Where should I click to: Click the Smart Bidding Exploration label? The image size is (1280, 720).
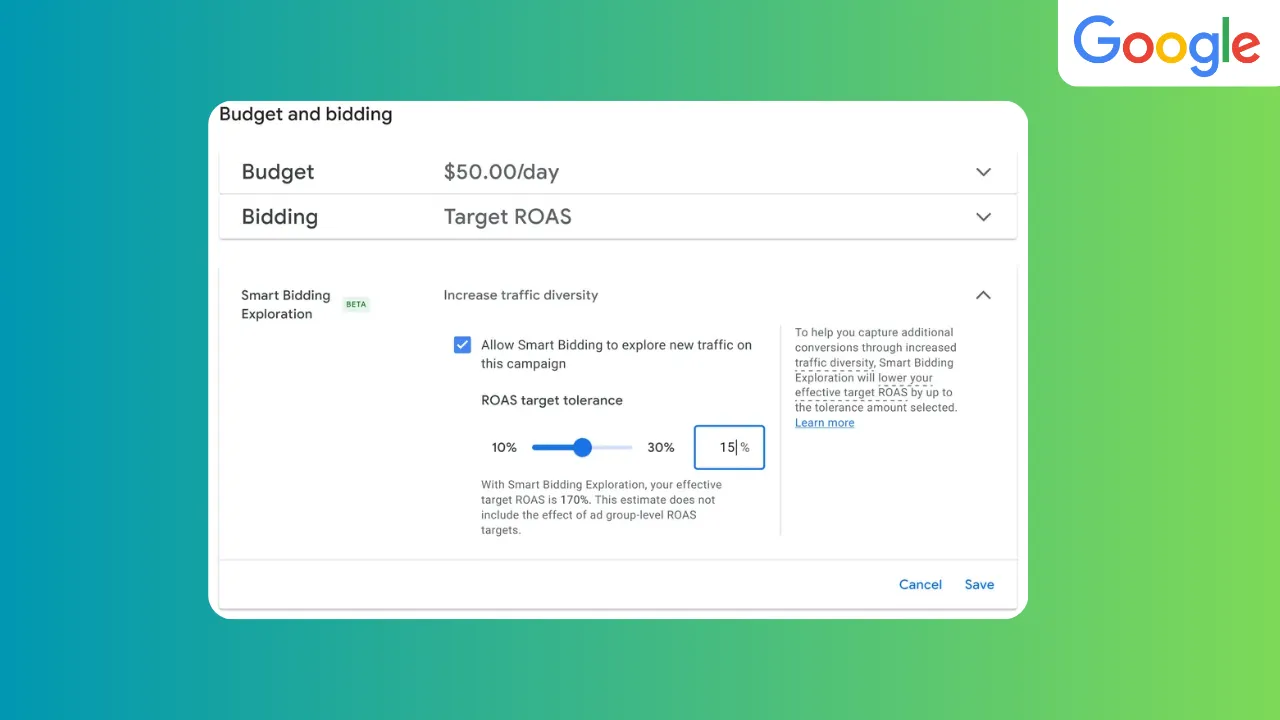point(285,305)
